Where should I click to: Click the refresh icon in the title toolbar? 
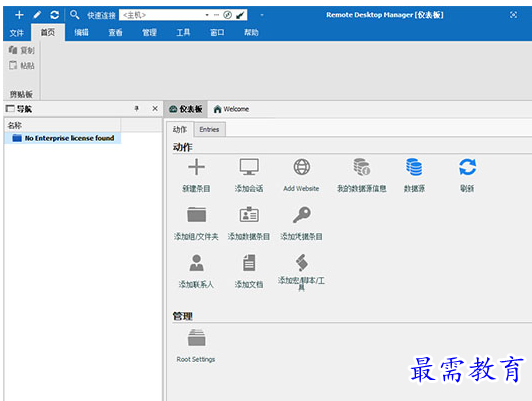pos(54,15)
